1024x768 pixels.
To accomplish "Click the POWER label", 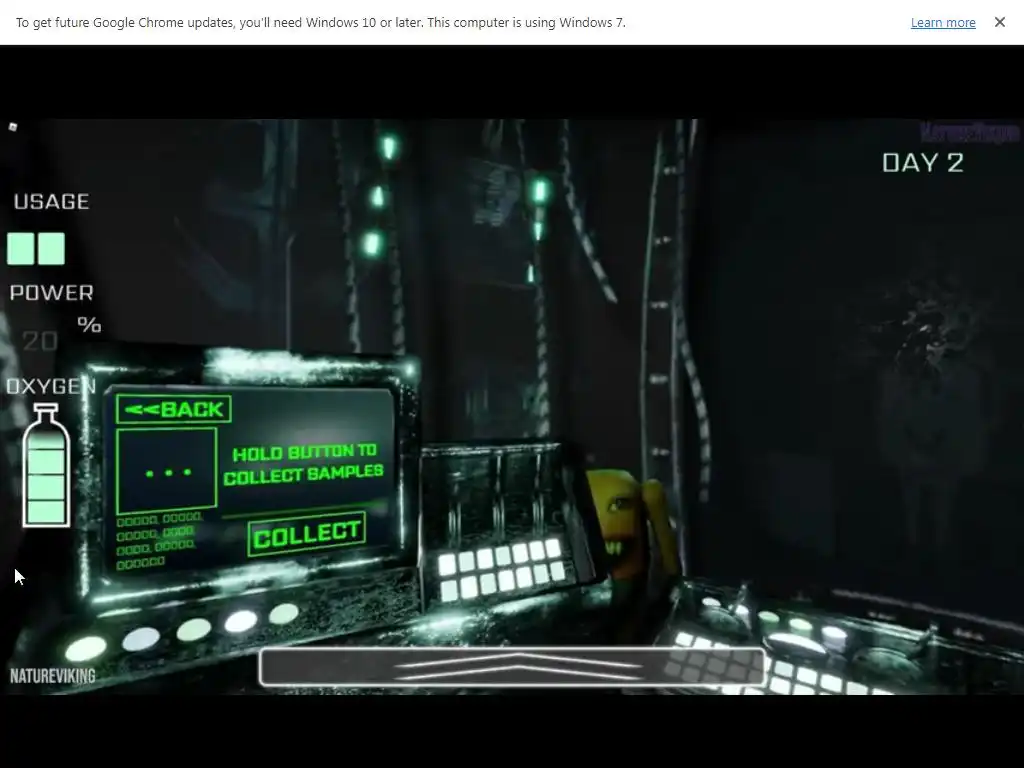I will point(52,293).
